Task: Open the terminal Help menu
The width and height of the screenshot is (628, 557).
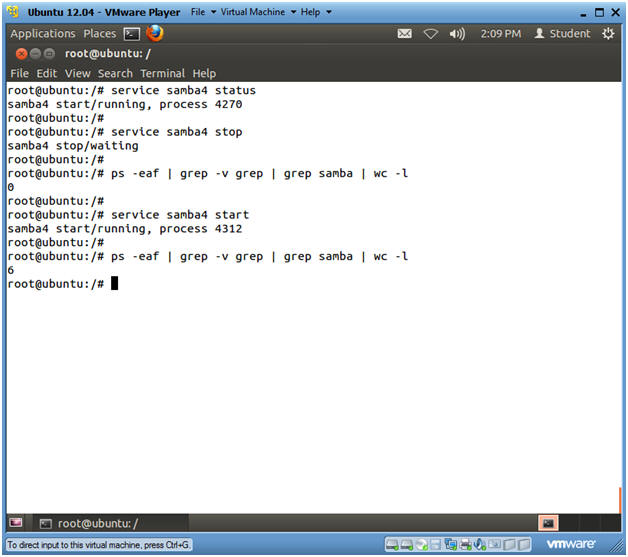Action: pos(204,74)
